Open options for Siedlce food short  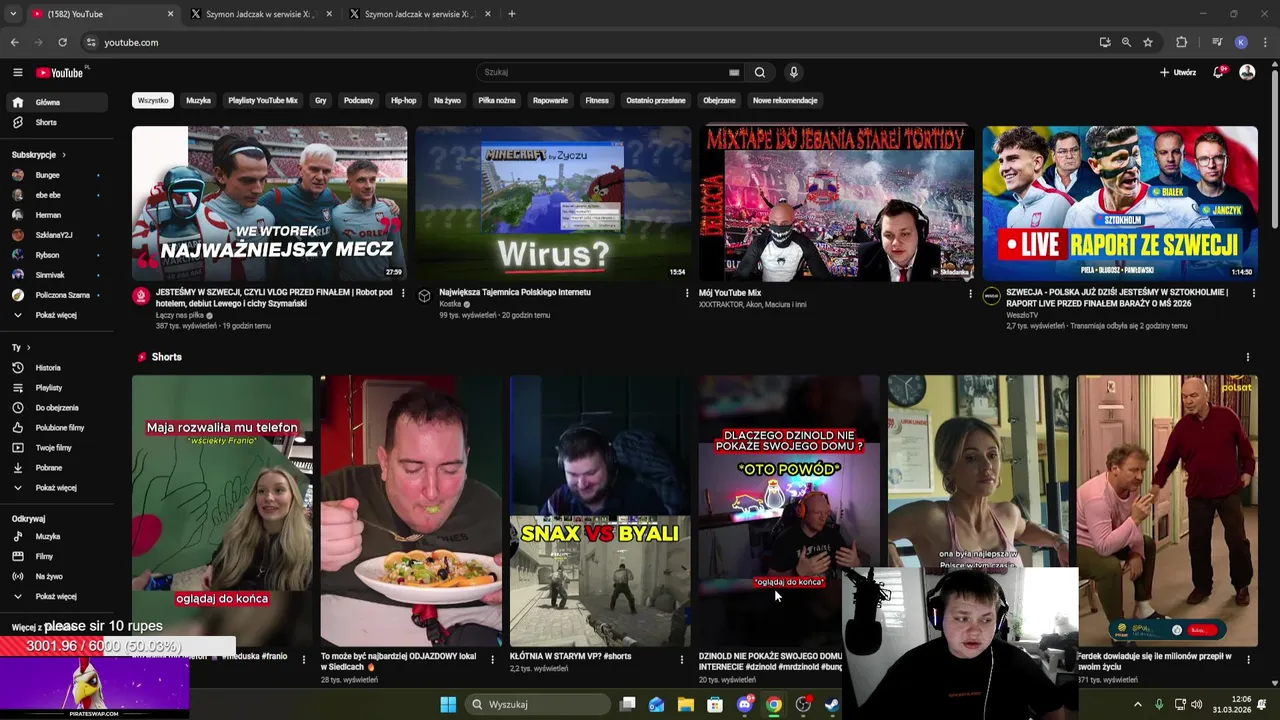(492, 659)
